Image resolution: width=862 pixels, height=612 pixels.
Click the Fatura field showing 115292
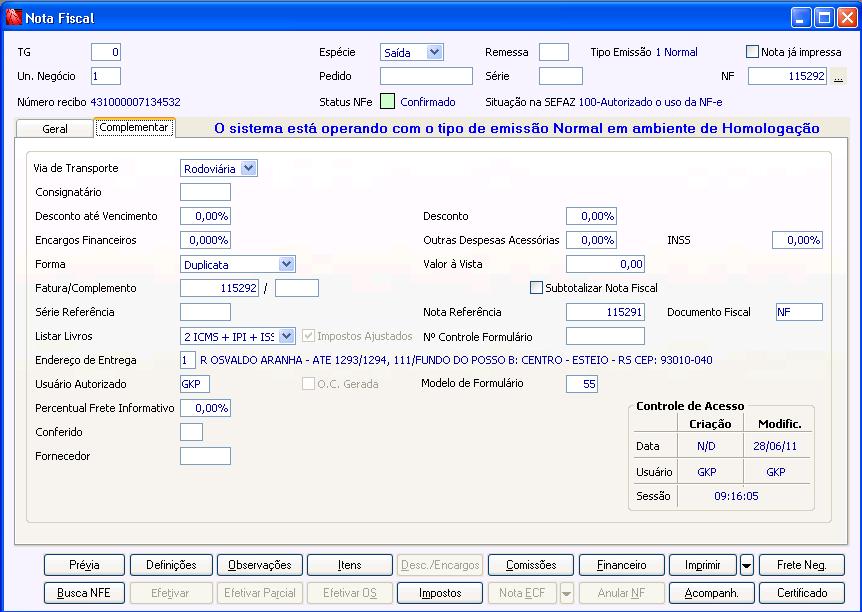[219, 288]
